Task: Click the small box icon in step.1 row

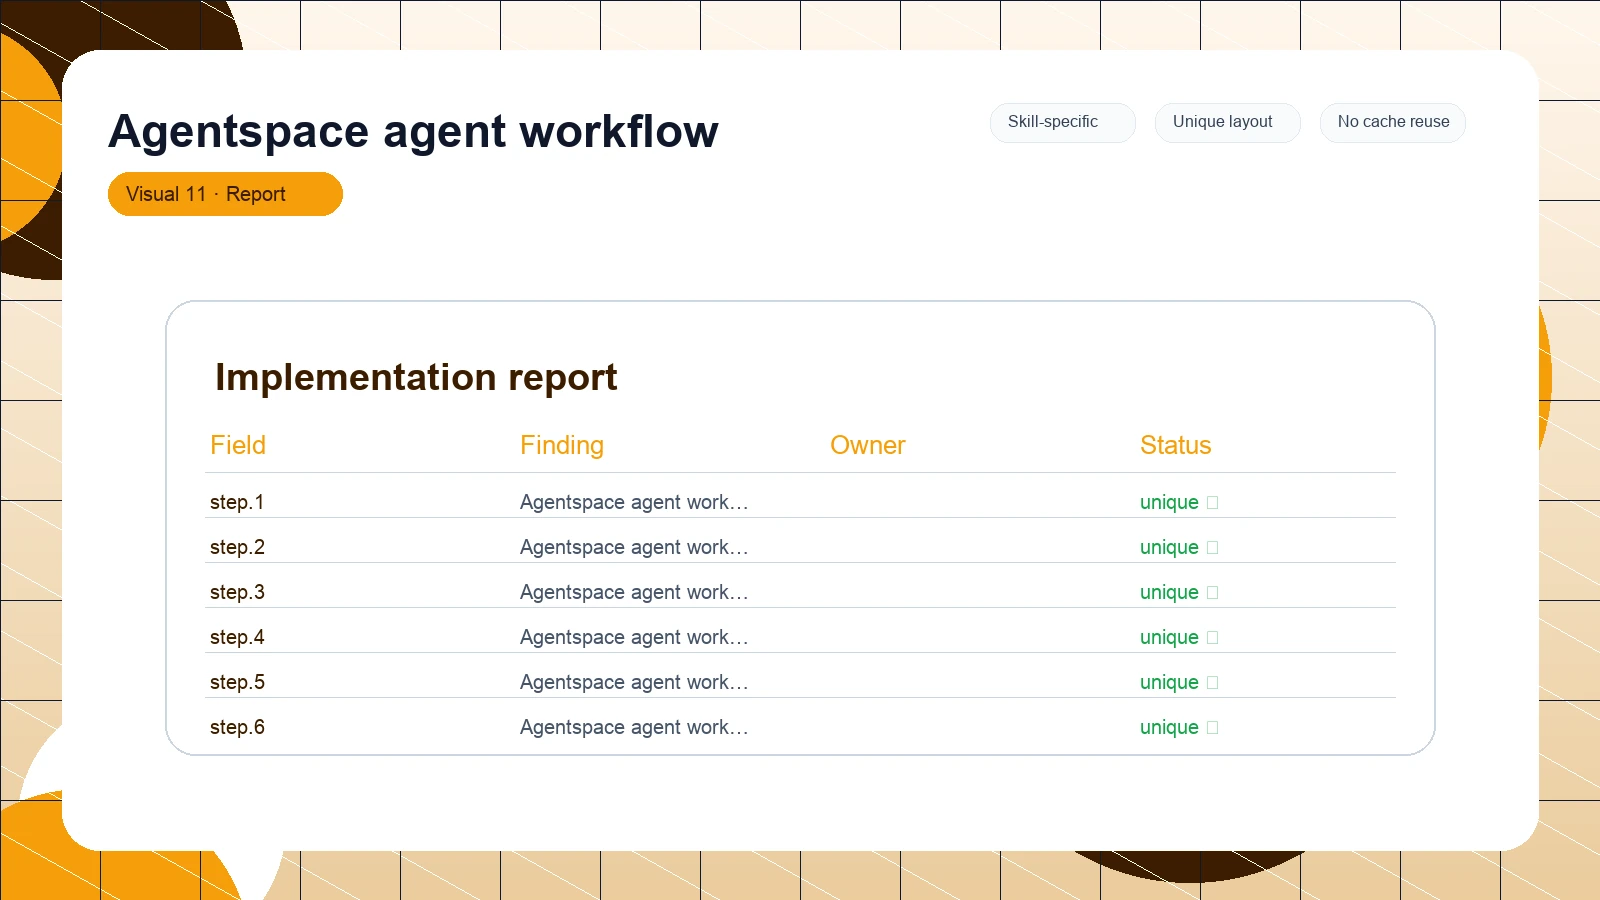Action: (1213, 503)
